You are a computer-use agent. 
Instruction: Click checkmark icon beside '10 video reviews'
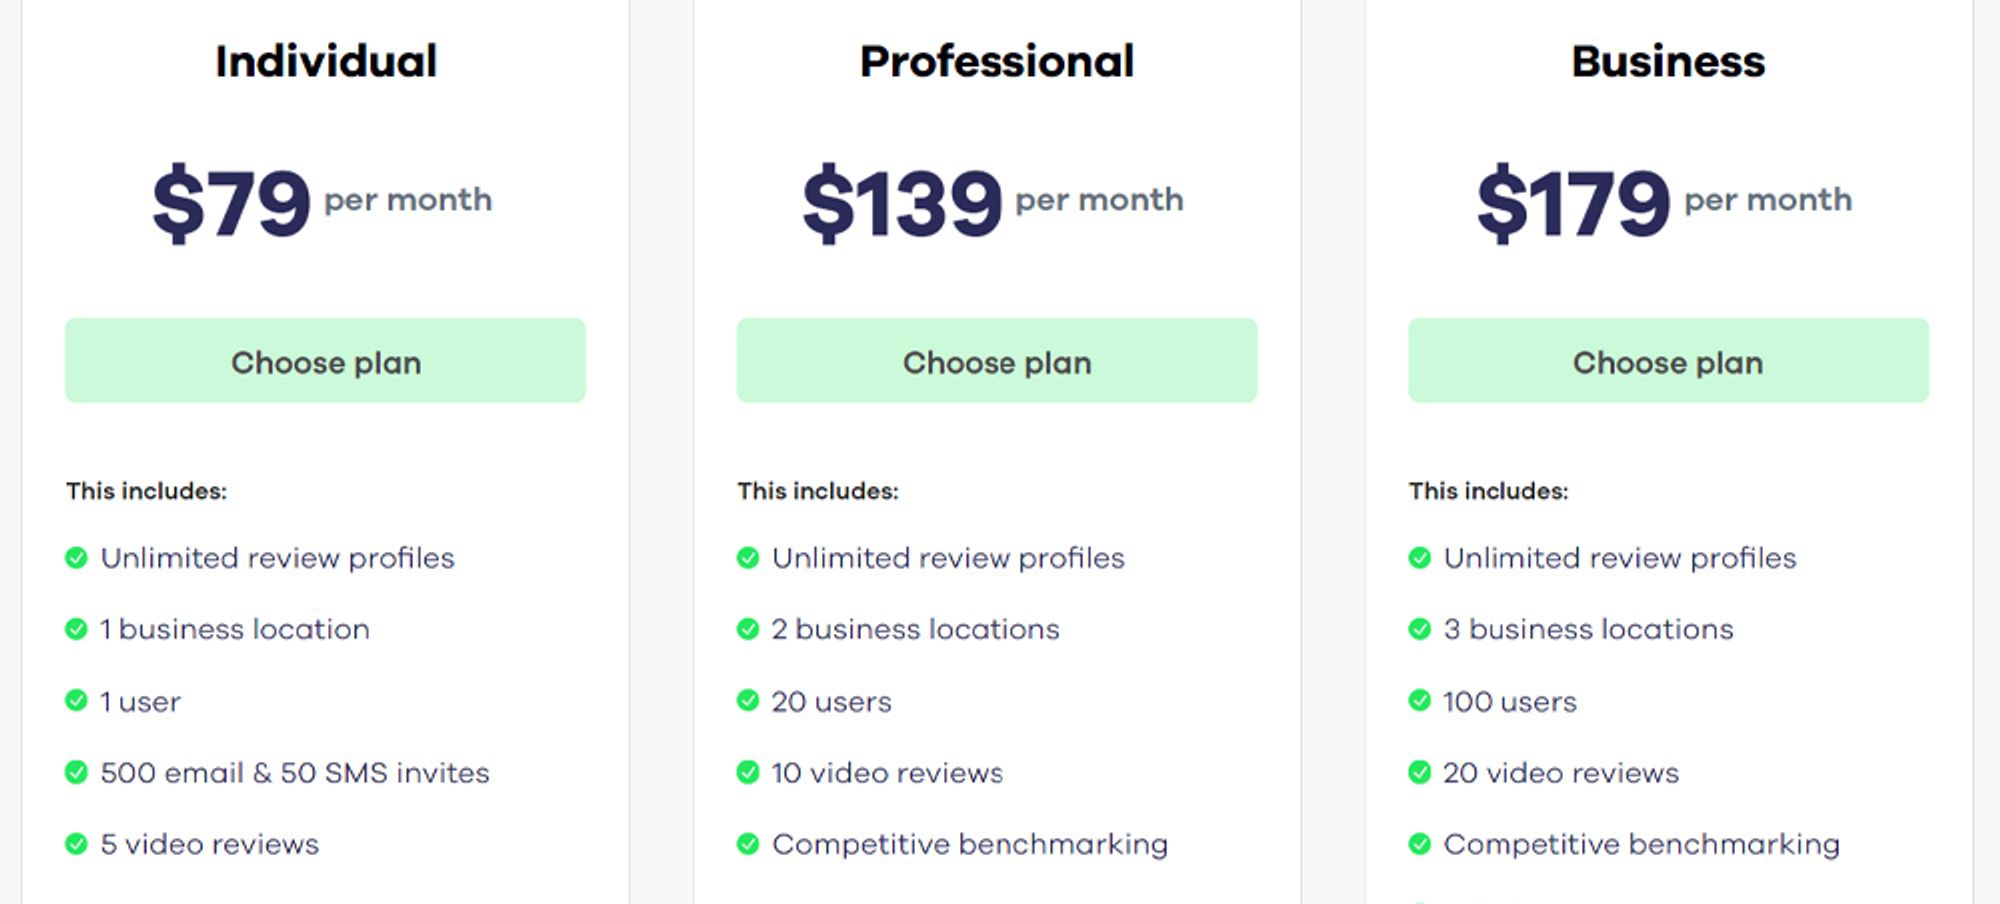(x=748, y=772)
